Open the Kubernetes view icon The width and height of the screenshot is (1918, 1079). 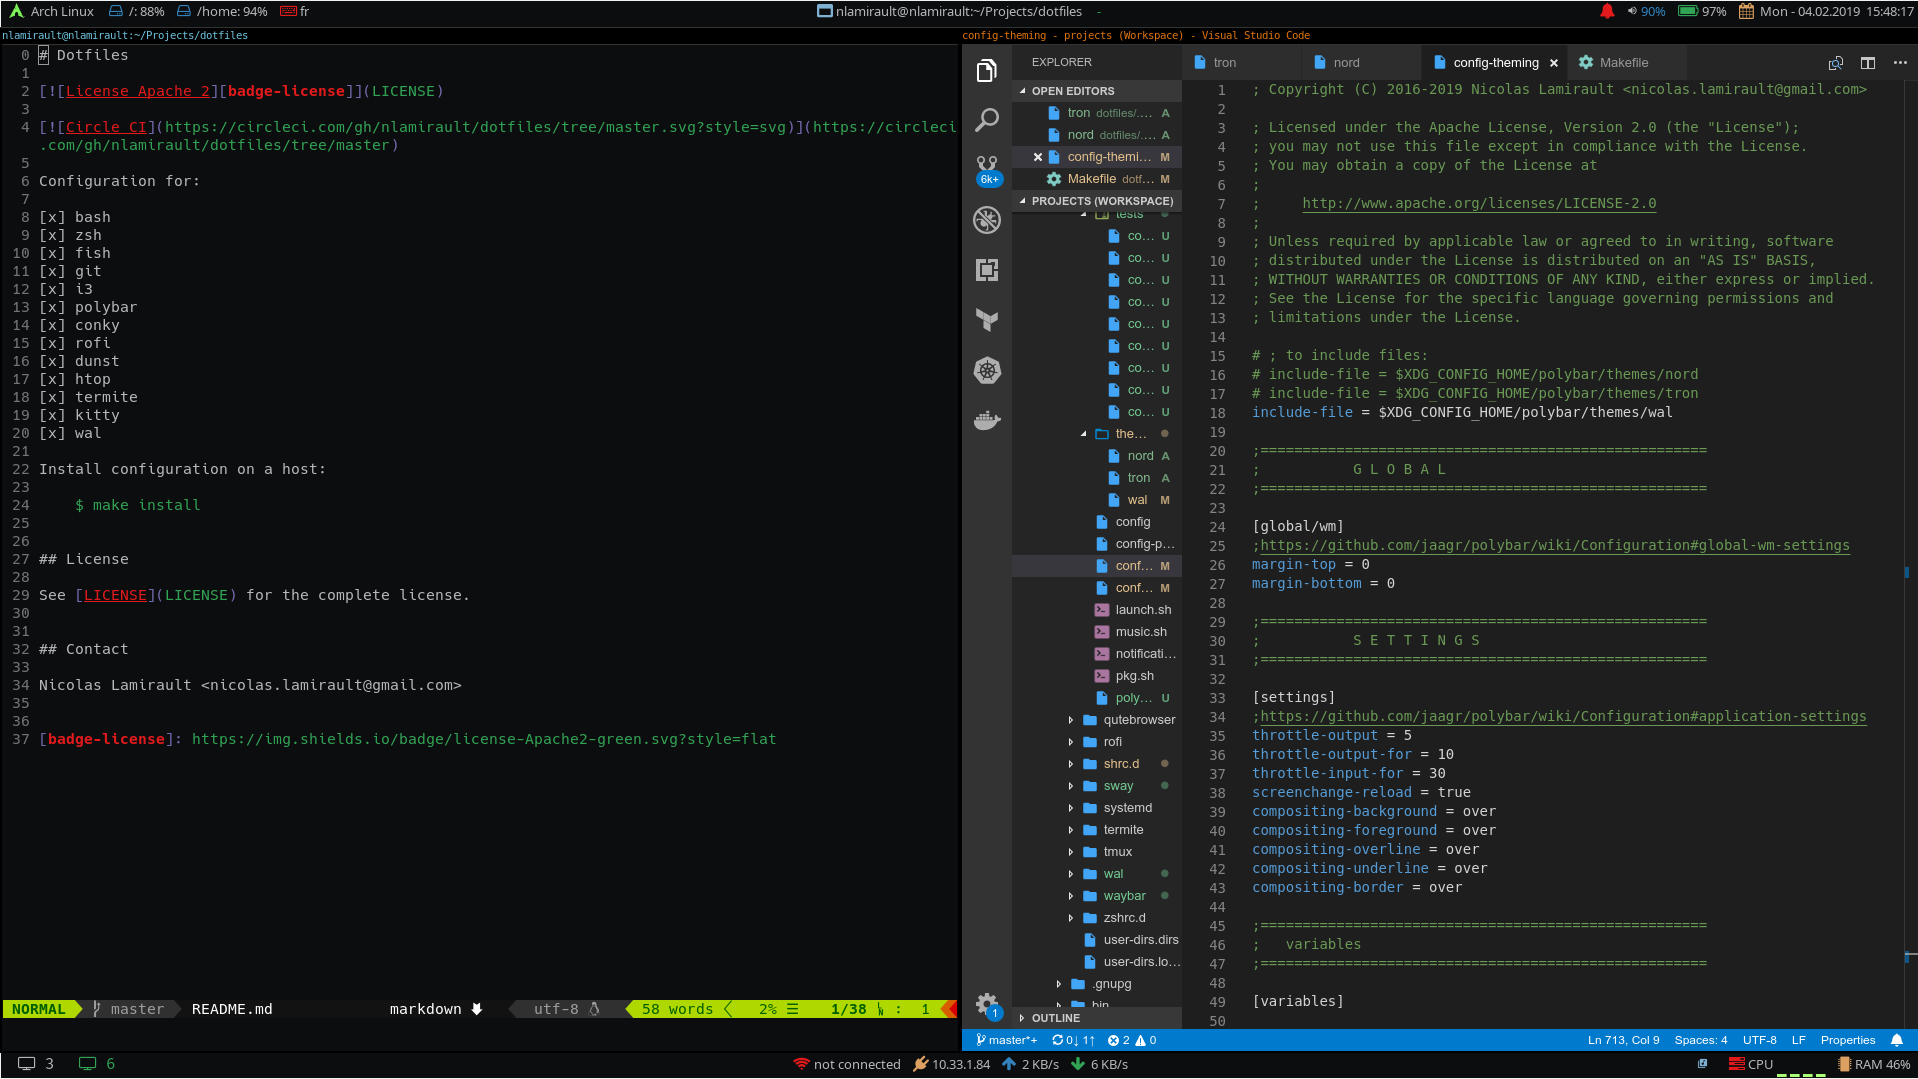point(987,370)
